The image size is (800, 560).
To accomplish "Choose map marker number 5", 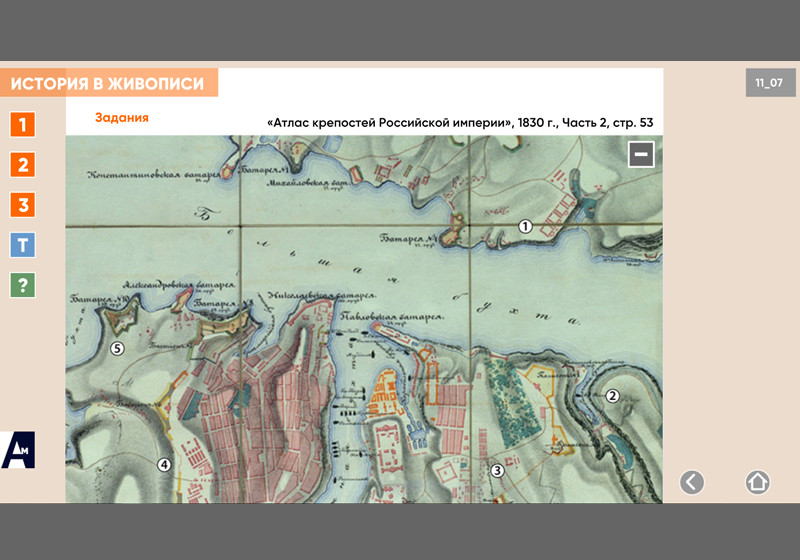I will pos(117,349).
